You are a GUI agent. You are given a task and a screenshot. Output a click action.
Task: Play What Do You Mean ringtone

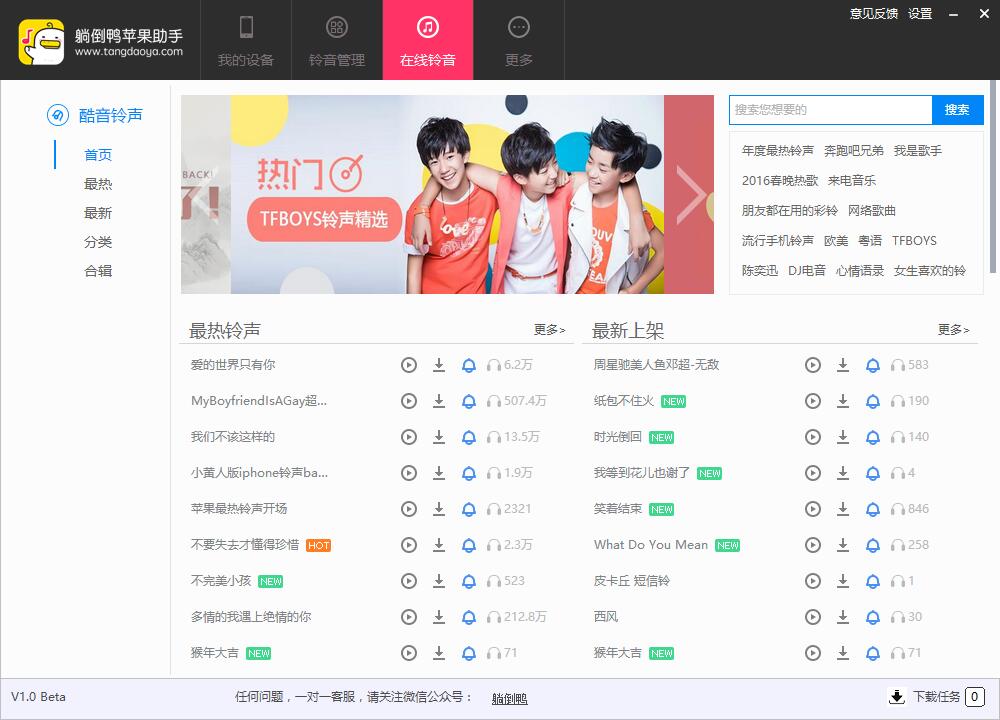812,545
